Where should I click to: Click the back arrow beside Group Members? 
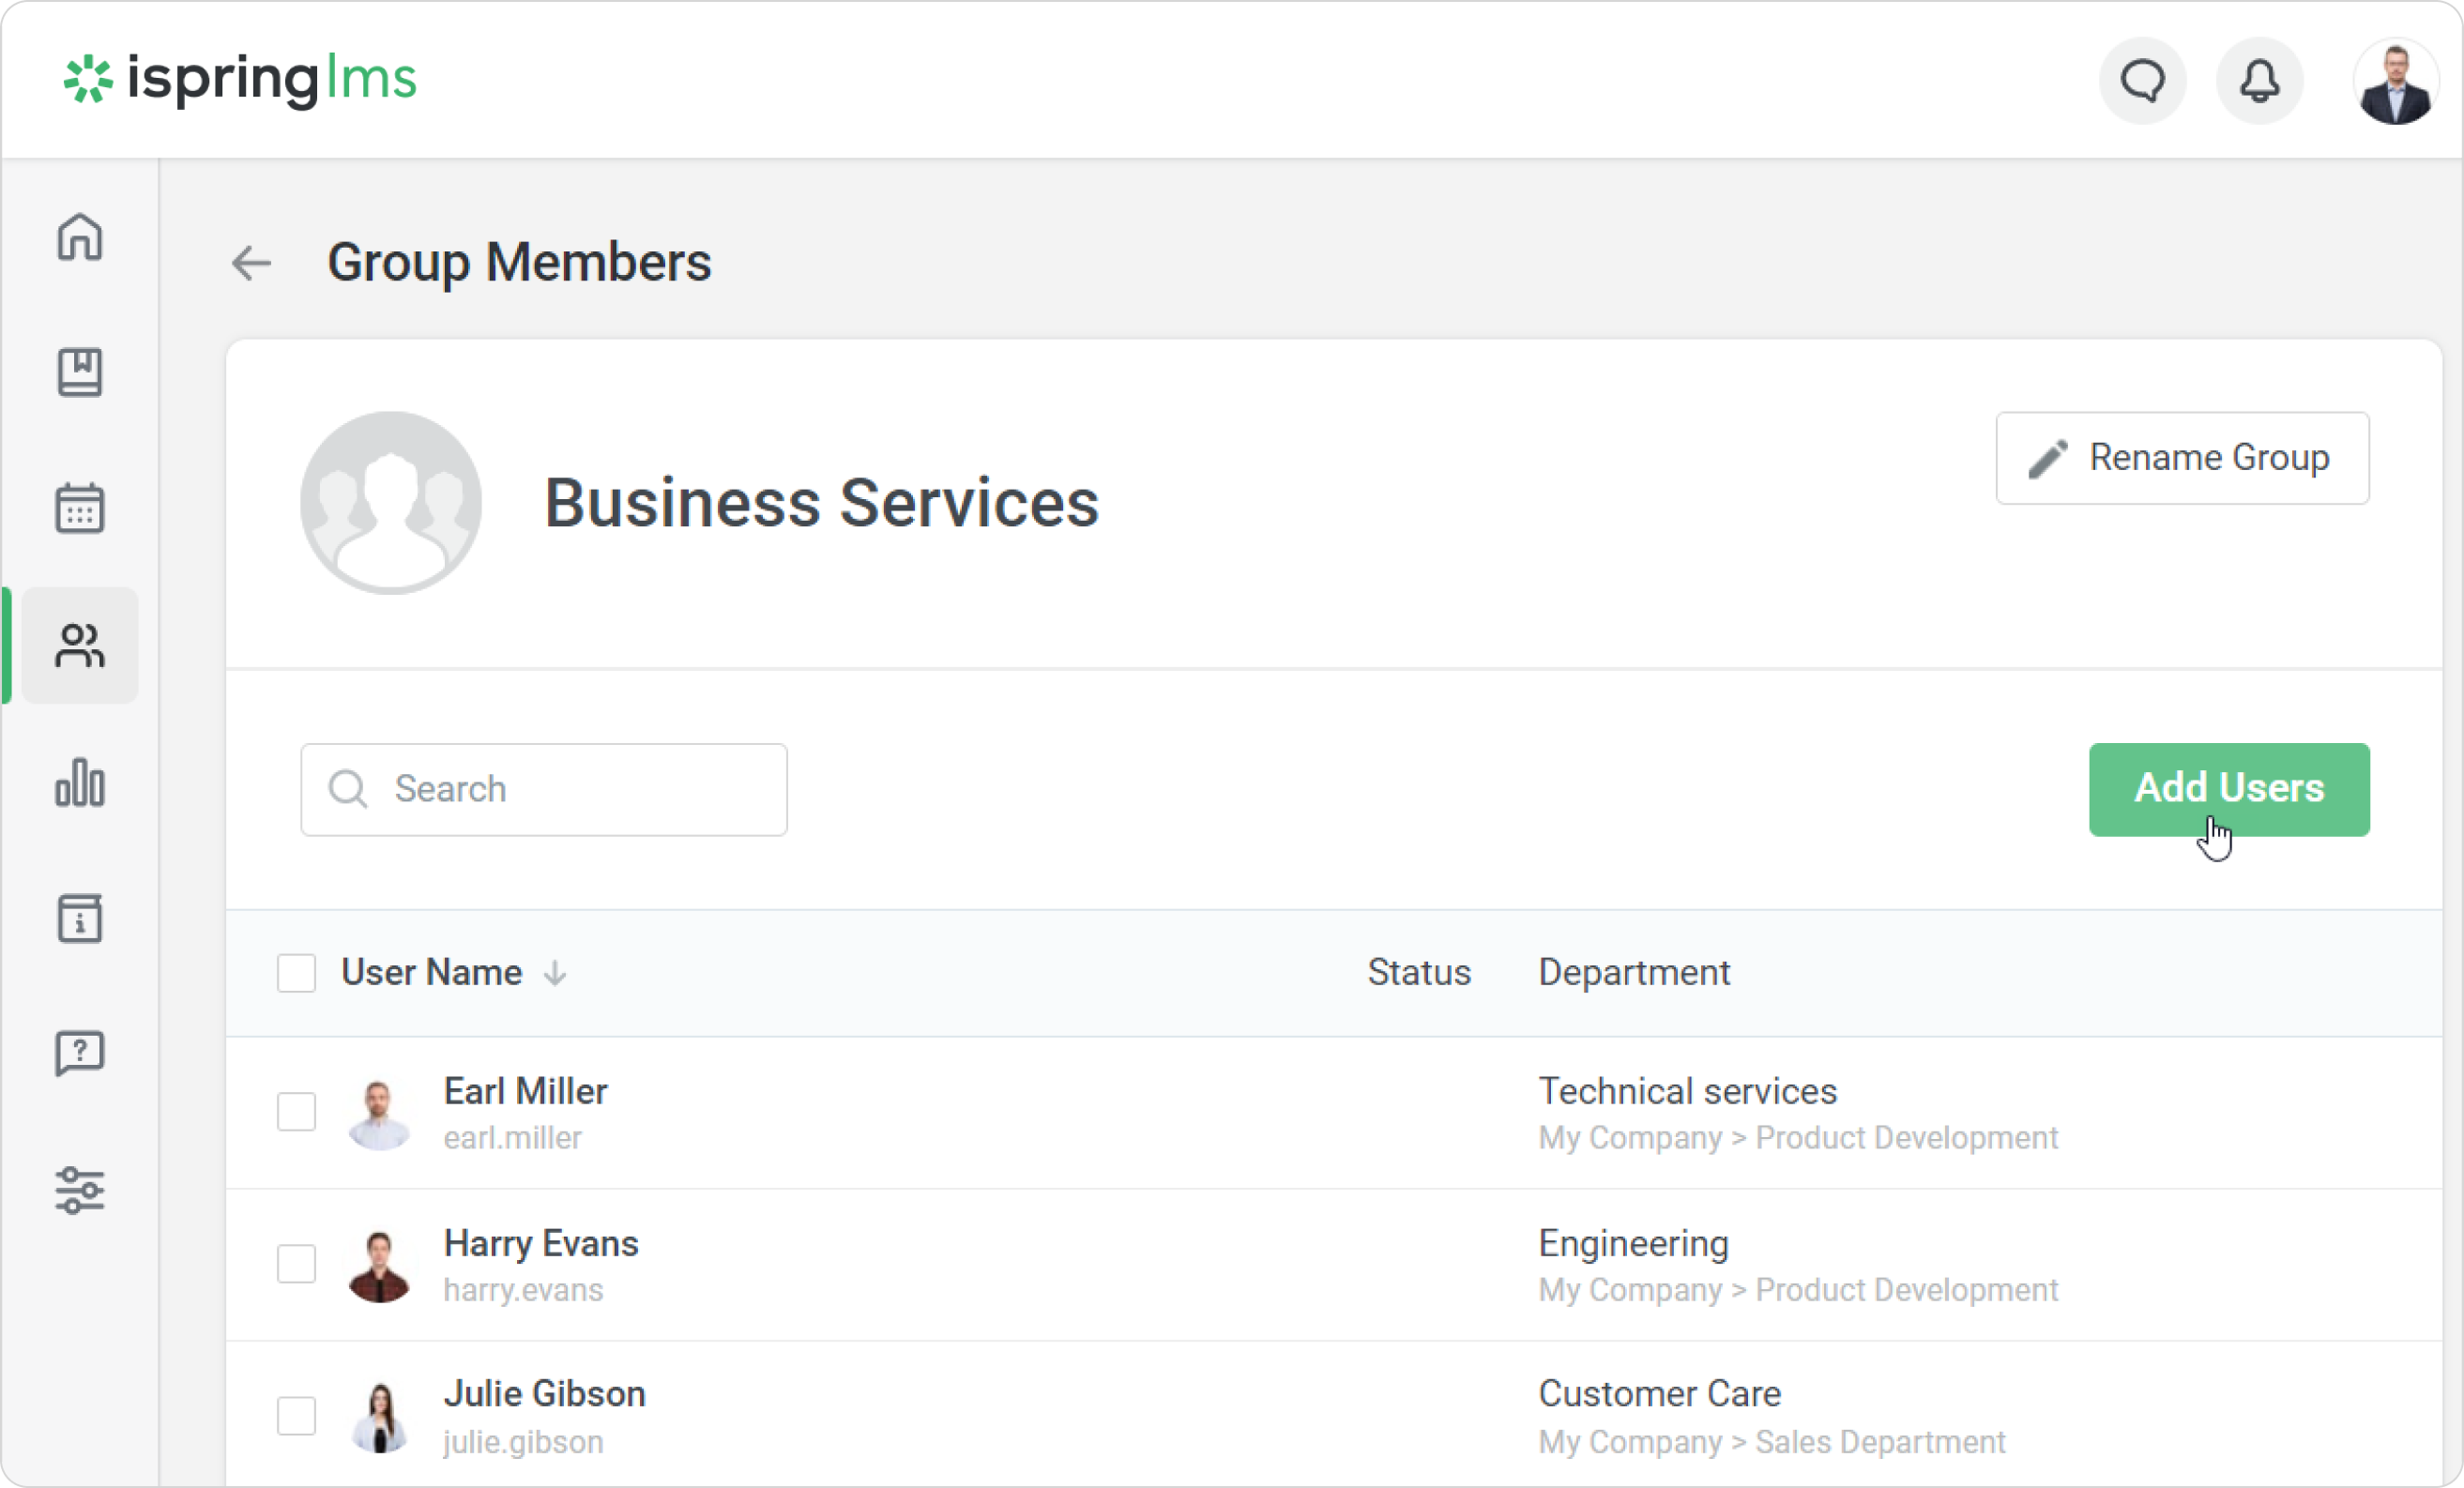tap(251, 263)
